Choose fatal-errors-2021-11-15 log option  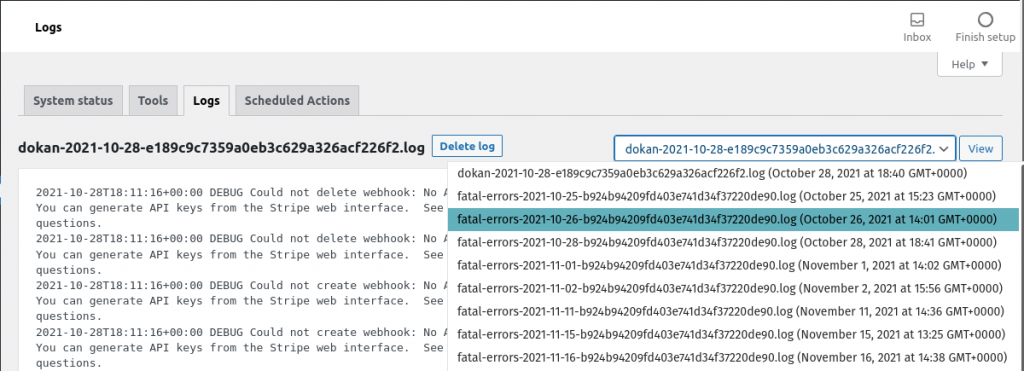coord(733,334)
